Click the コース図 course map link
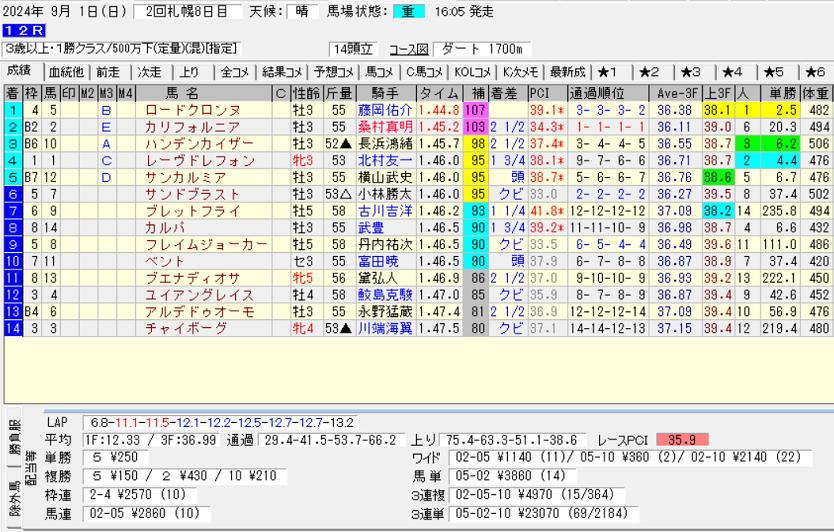Screen dimensions: 834x532 [x=408, y=49]
